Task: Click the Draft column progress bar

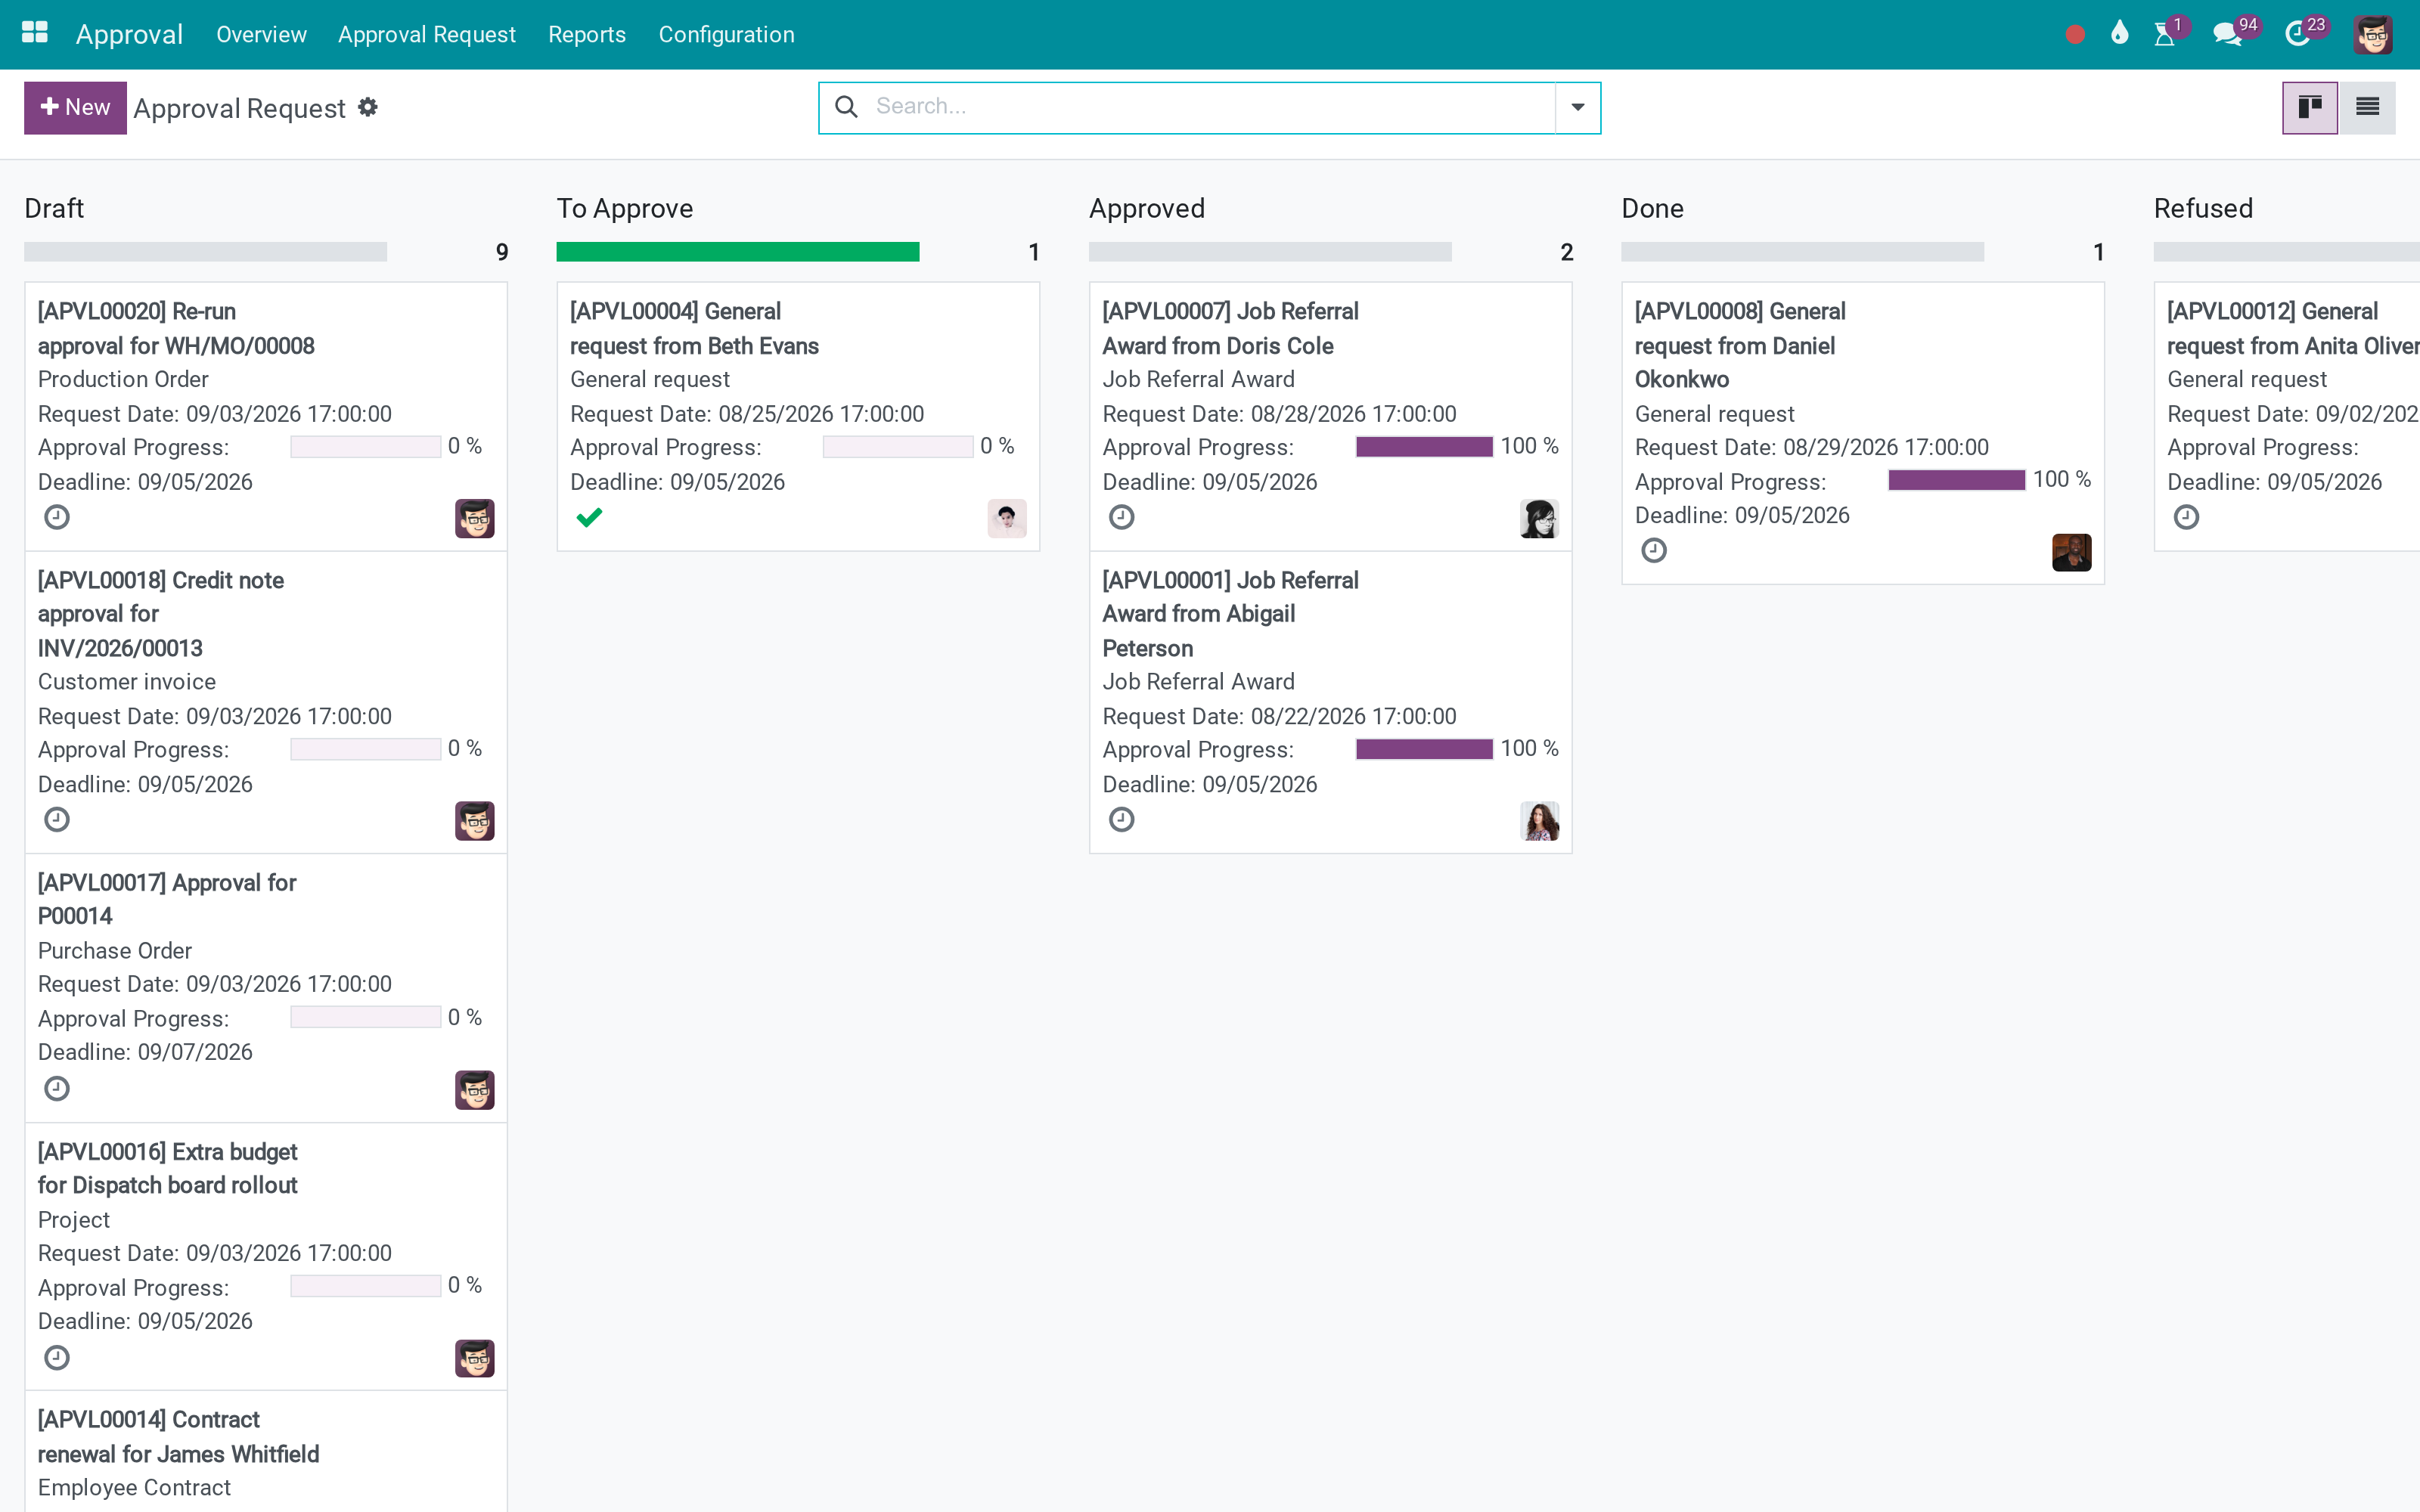Action: pos(205,252)
